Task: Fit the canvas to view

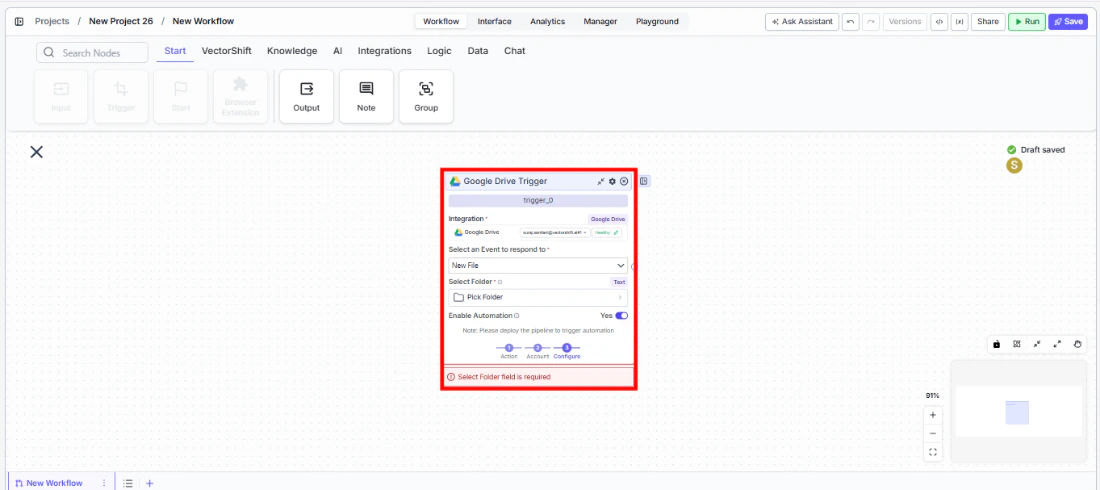Action: coord(932,452)
